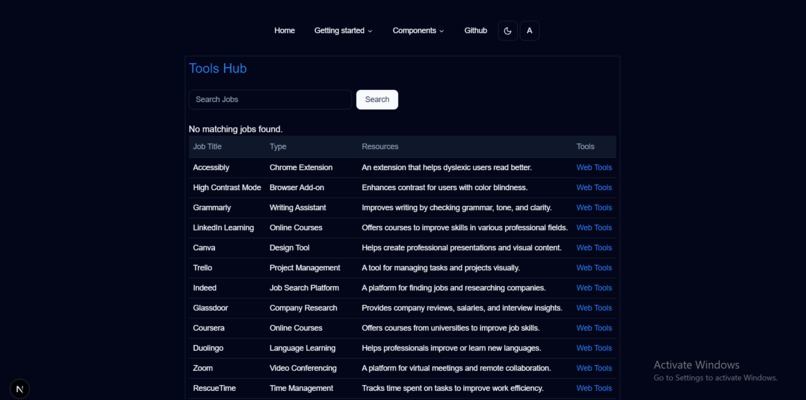Open Web Tools link for Accessibly
Viewport: 806px width, 400px height.
(594, 168)
